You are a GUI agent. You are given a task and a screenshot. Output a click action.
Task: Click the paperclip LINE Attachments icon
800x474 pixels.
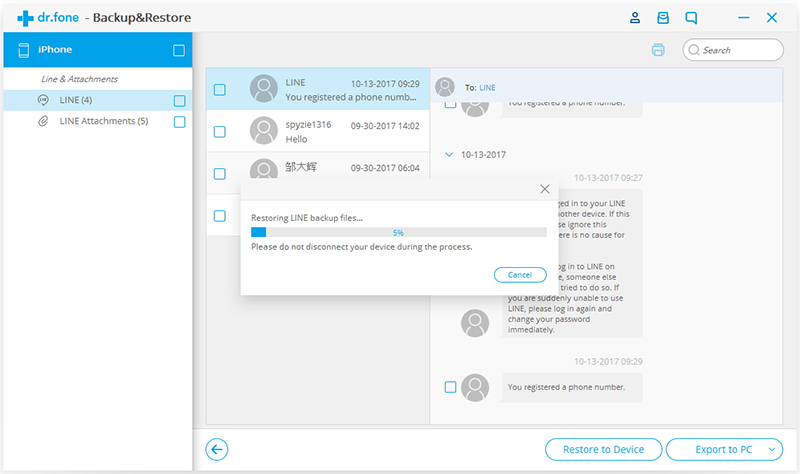(x=43, y=121)
